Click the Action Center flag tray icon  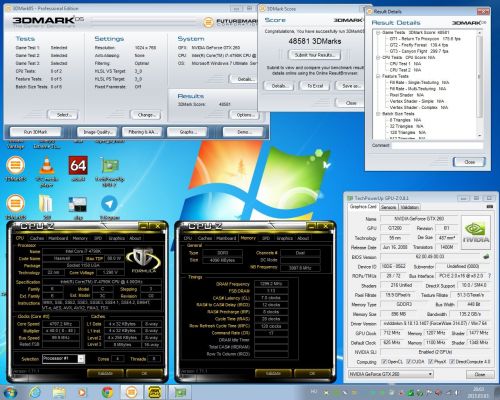pos(430,393)
